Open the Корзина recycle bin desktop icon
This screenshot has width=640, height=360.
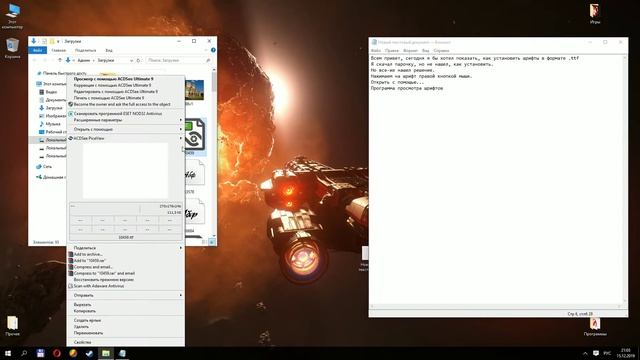point(12,48)
